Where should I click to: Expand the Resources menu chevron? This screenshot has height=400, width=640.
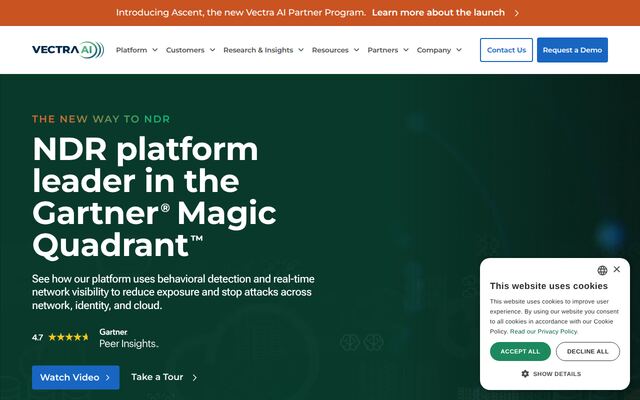click(357, 50)
